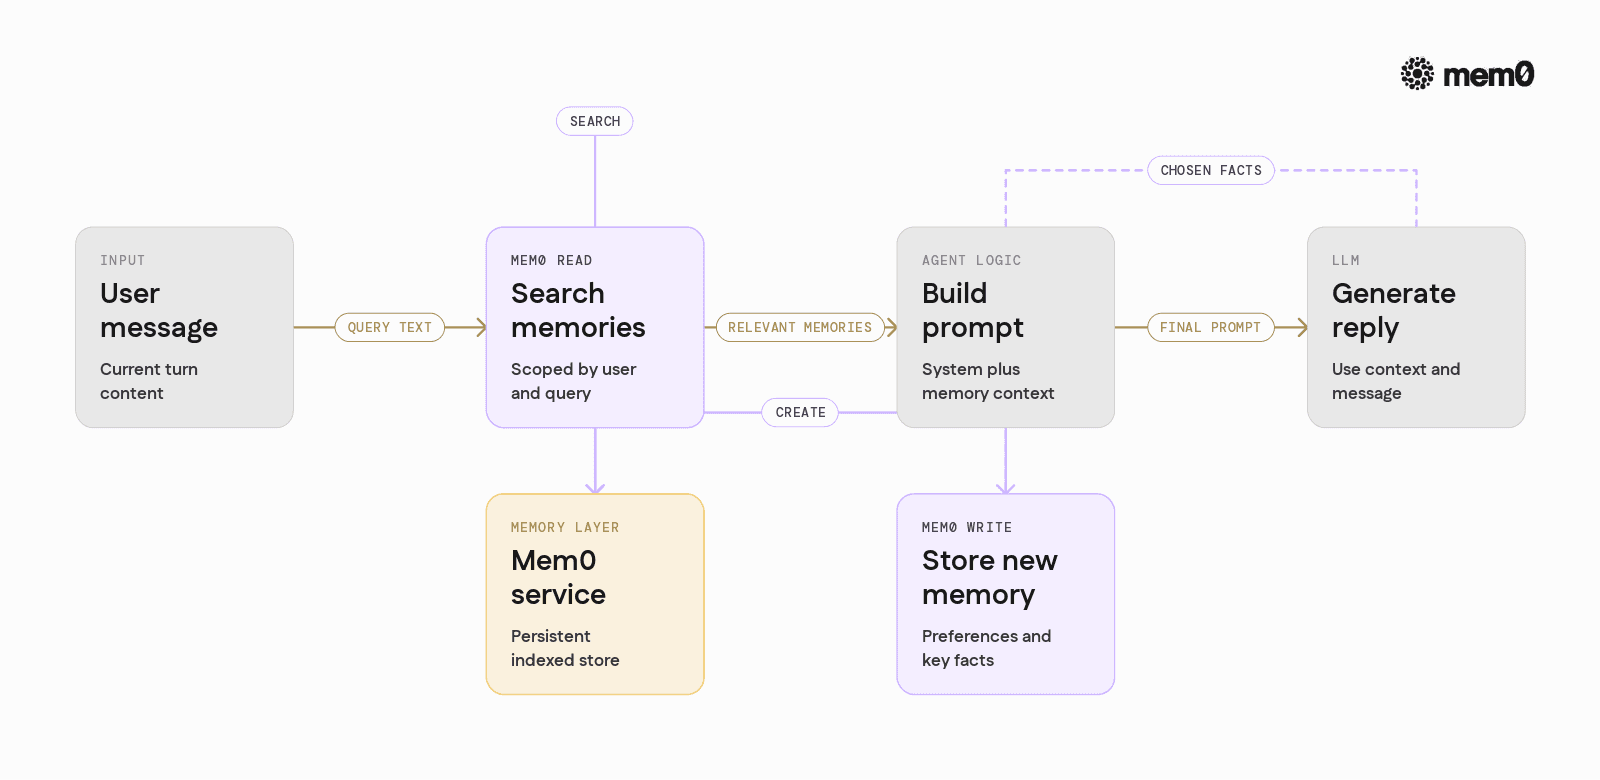Select the AGENT LOGIC caption

tap(972, 260)
